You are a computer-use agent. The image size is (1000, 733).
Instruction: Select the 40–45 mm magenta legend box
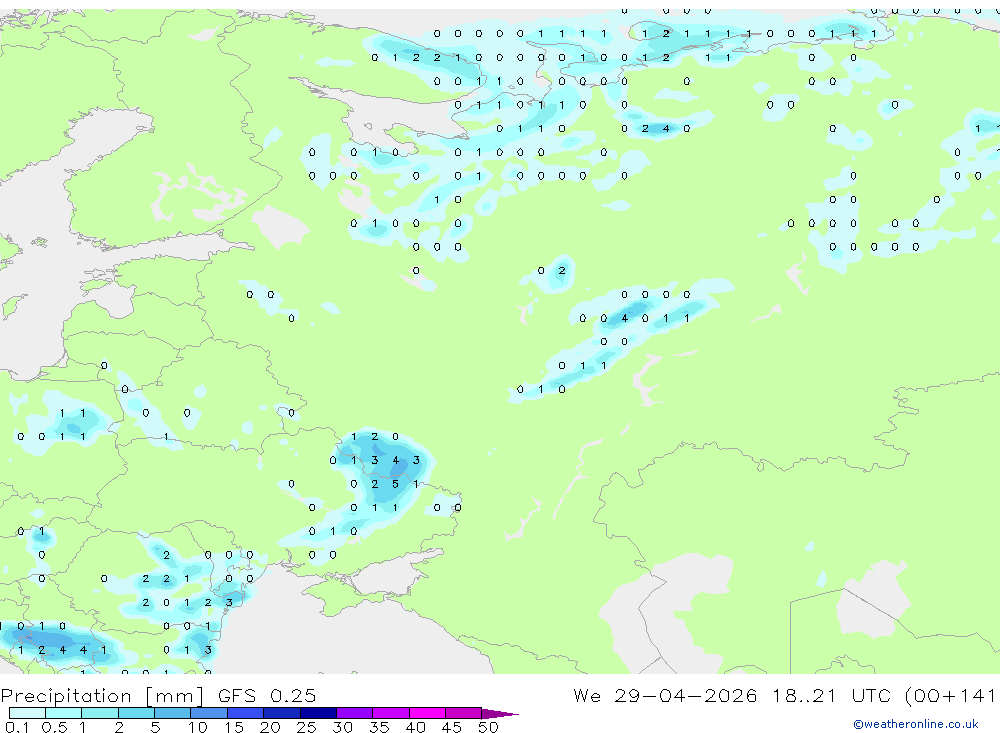point(427,713)
